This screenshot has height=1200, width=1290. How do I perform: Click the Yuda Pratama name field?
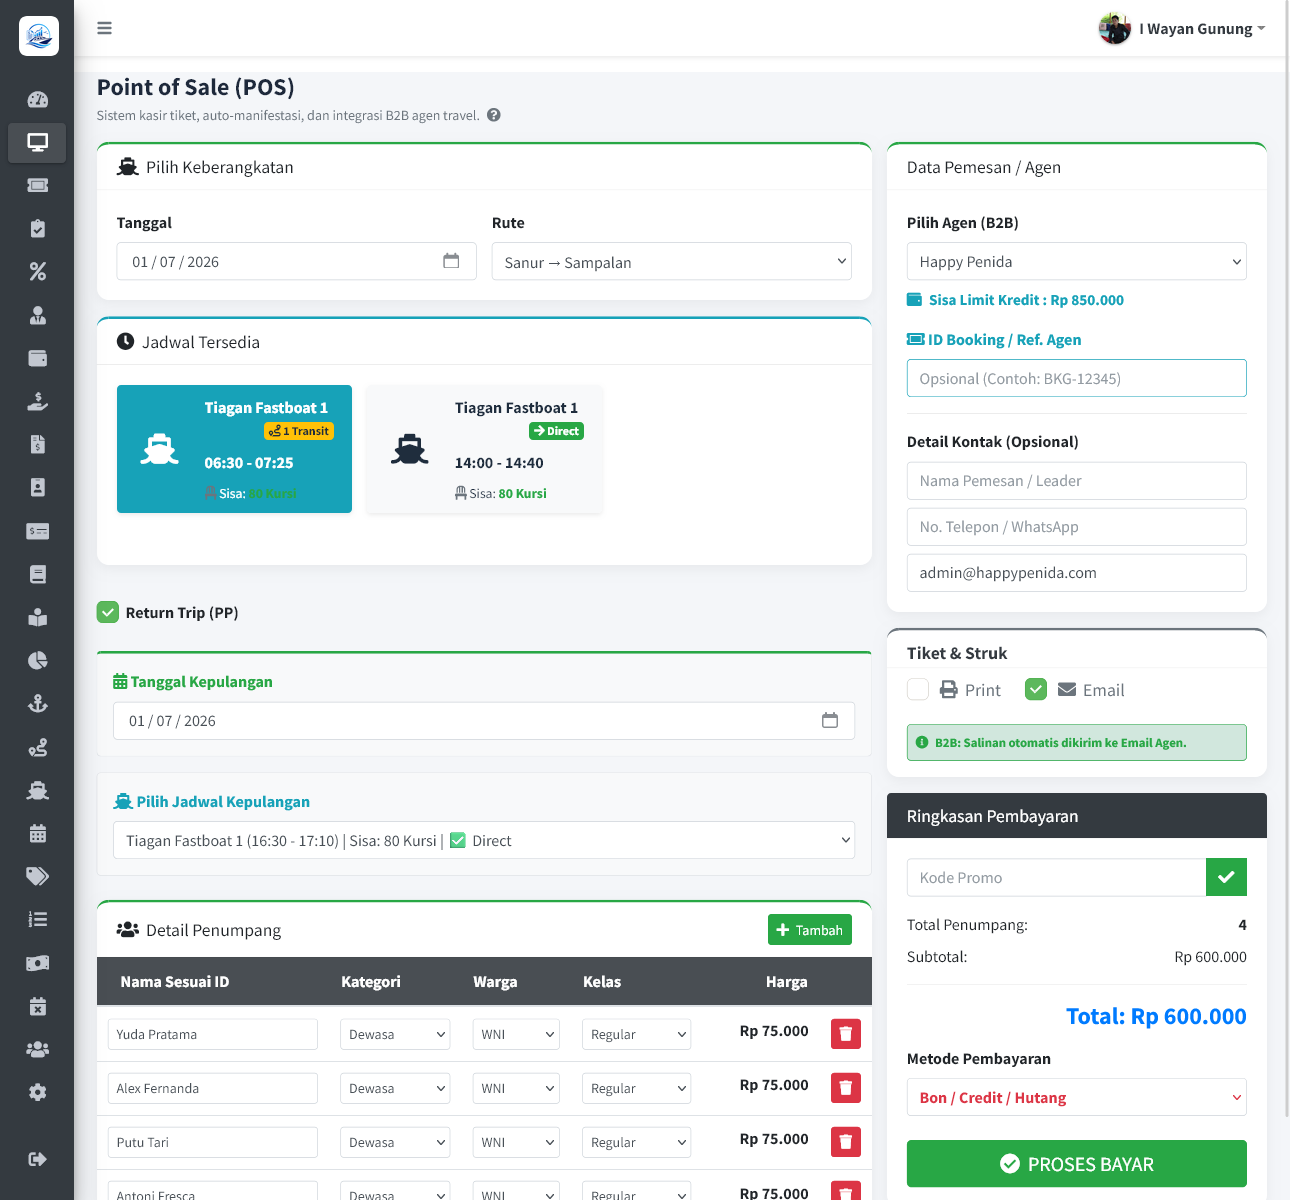click(x=213, y=1034)
